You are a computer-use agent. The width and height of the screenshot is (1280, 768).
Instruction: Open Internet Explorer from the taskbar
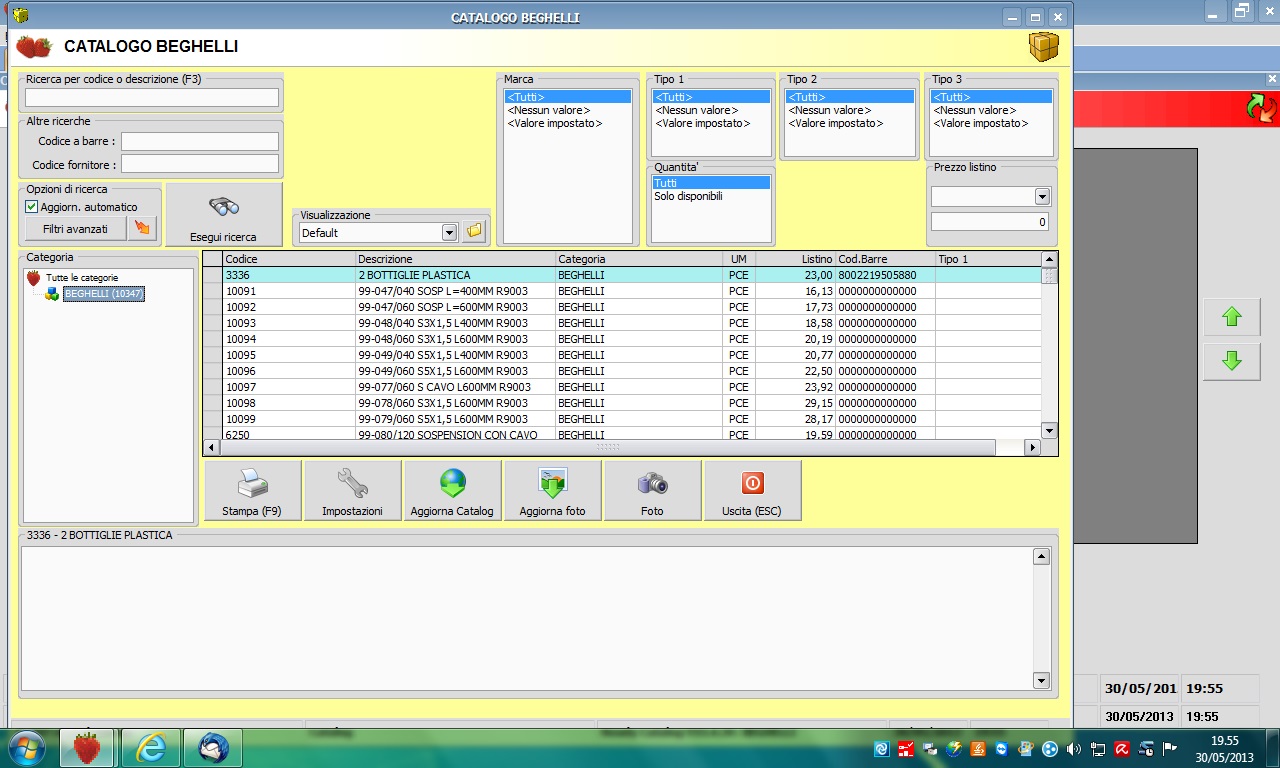coord(151,748)
